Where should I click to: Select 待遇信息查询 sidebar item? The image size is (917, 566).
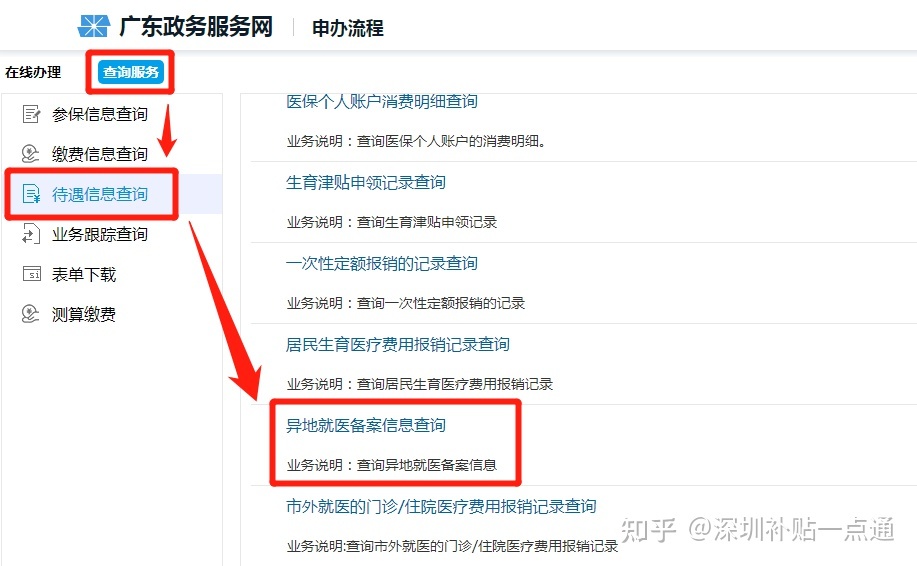coord(100,194)
